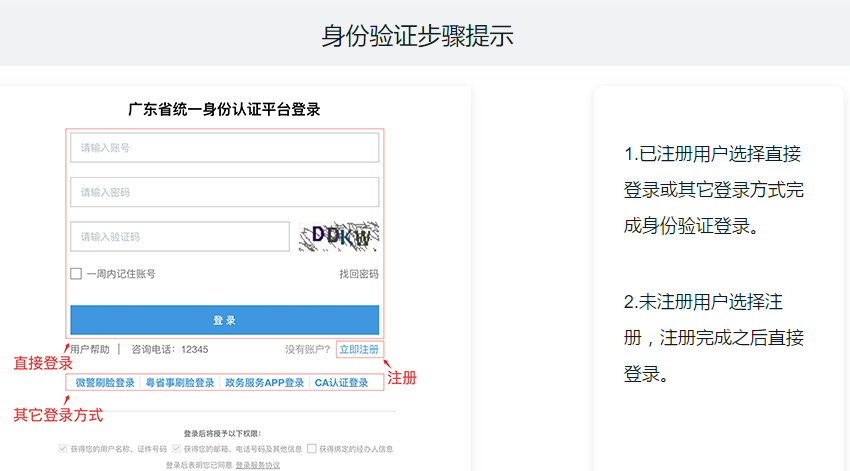Click the 请输入账号 account input field
The width and height of the screenshot is (850, 471).
click(224, 148)
